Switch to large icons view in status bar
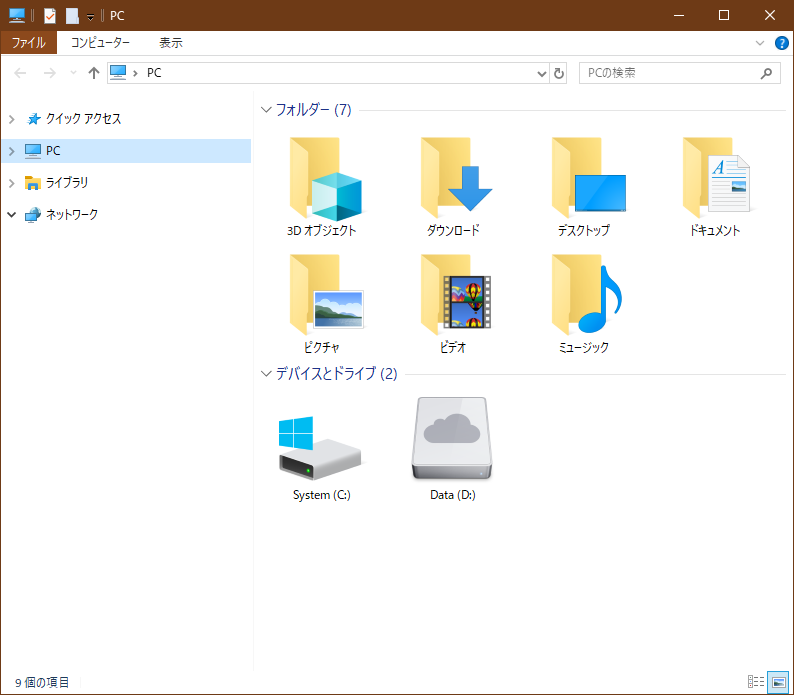This screenshot has height=695, width=794. pos(778,682)
